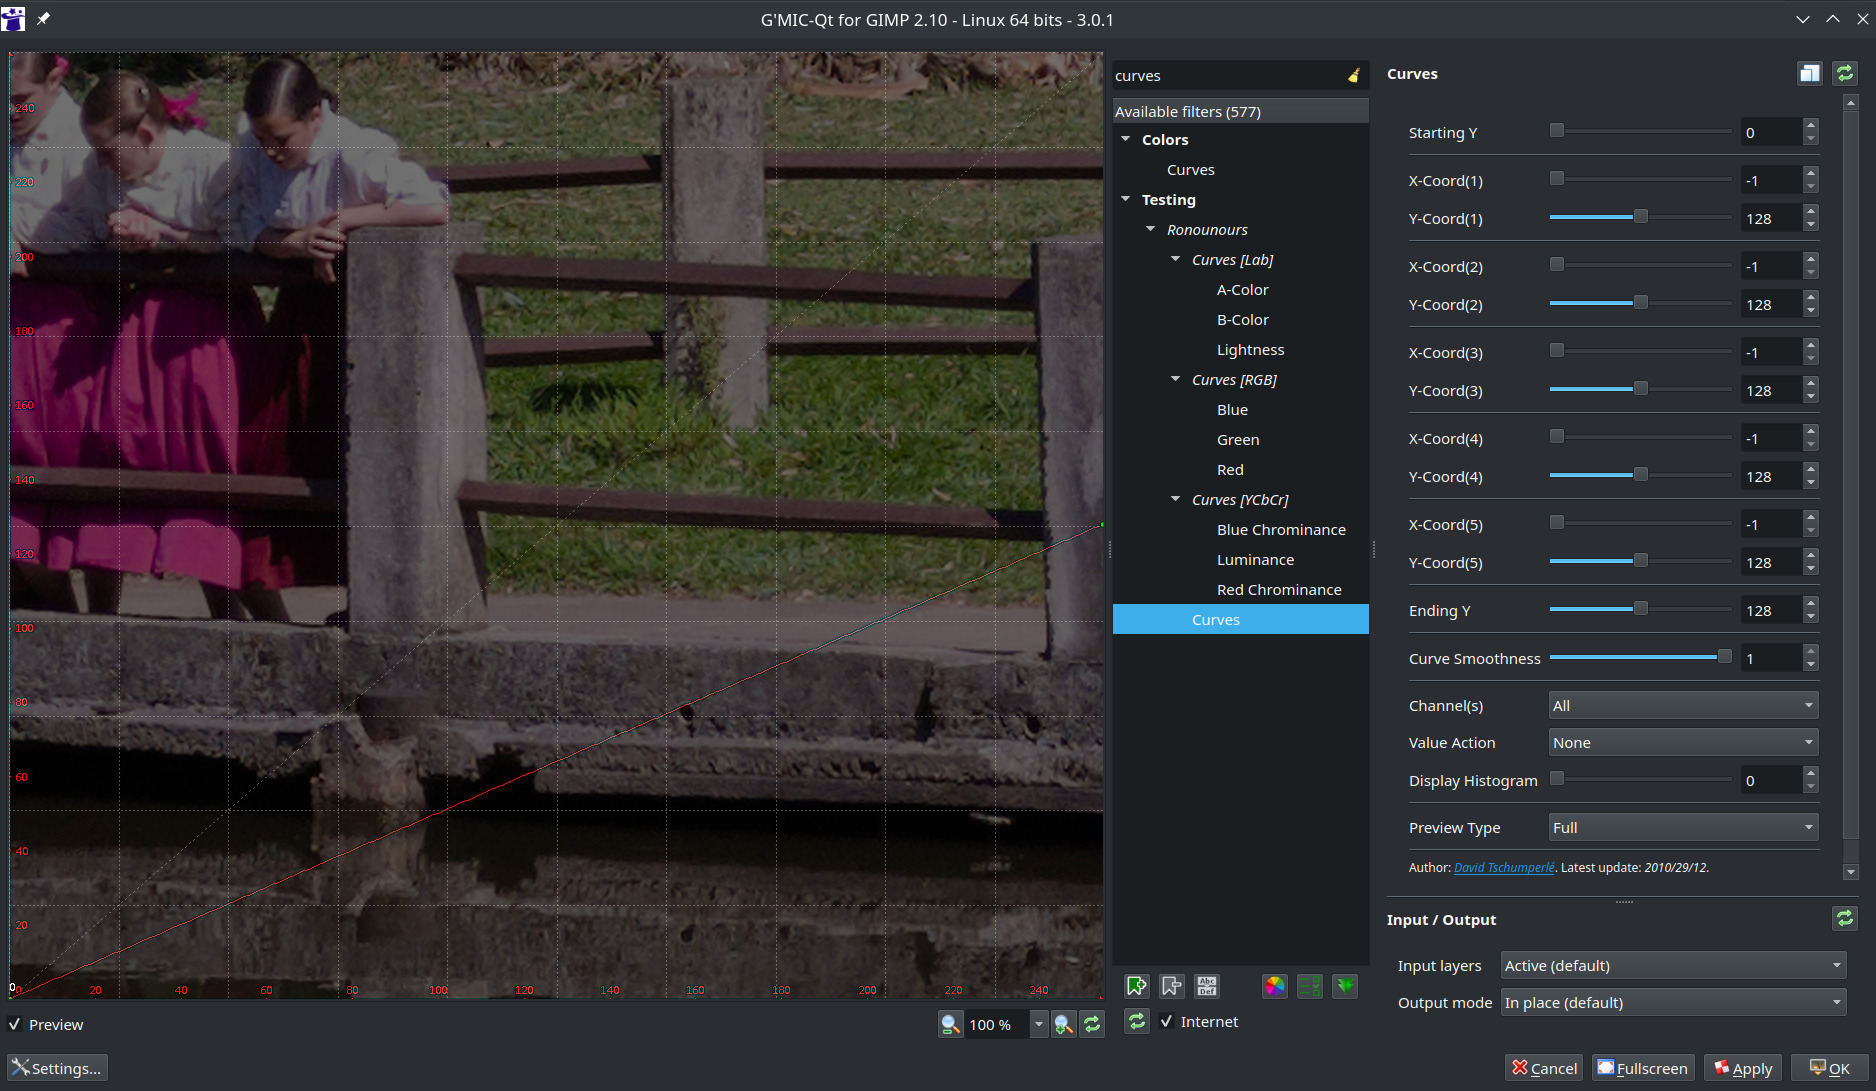Collapse the Curves [RGB] tree group

pyautogui.click(x=1176, y=380)
